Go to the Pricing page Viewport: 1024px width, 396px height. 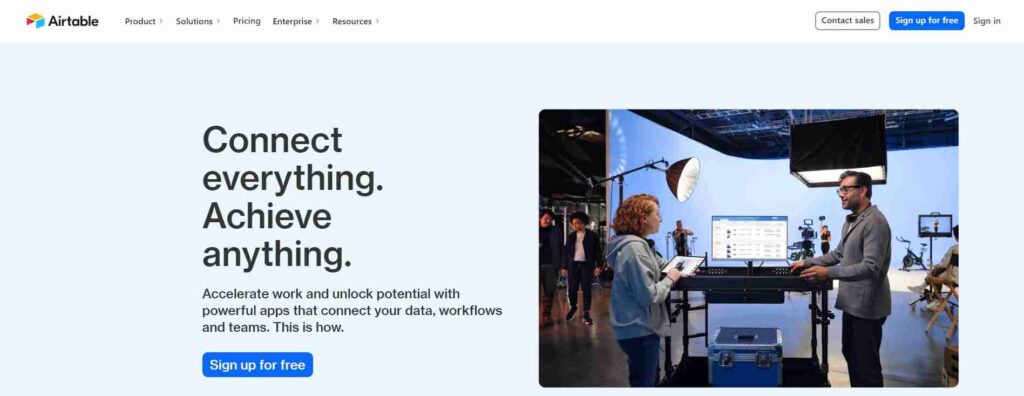click(247, 21)
